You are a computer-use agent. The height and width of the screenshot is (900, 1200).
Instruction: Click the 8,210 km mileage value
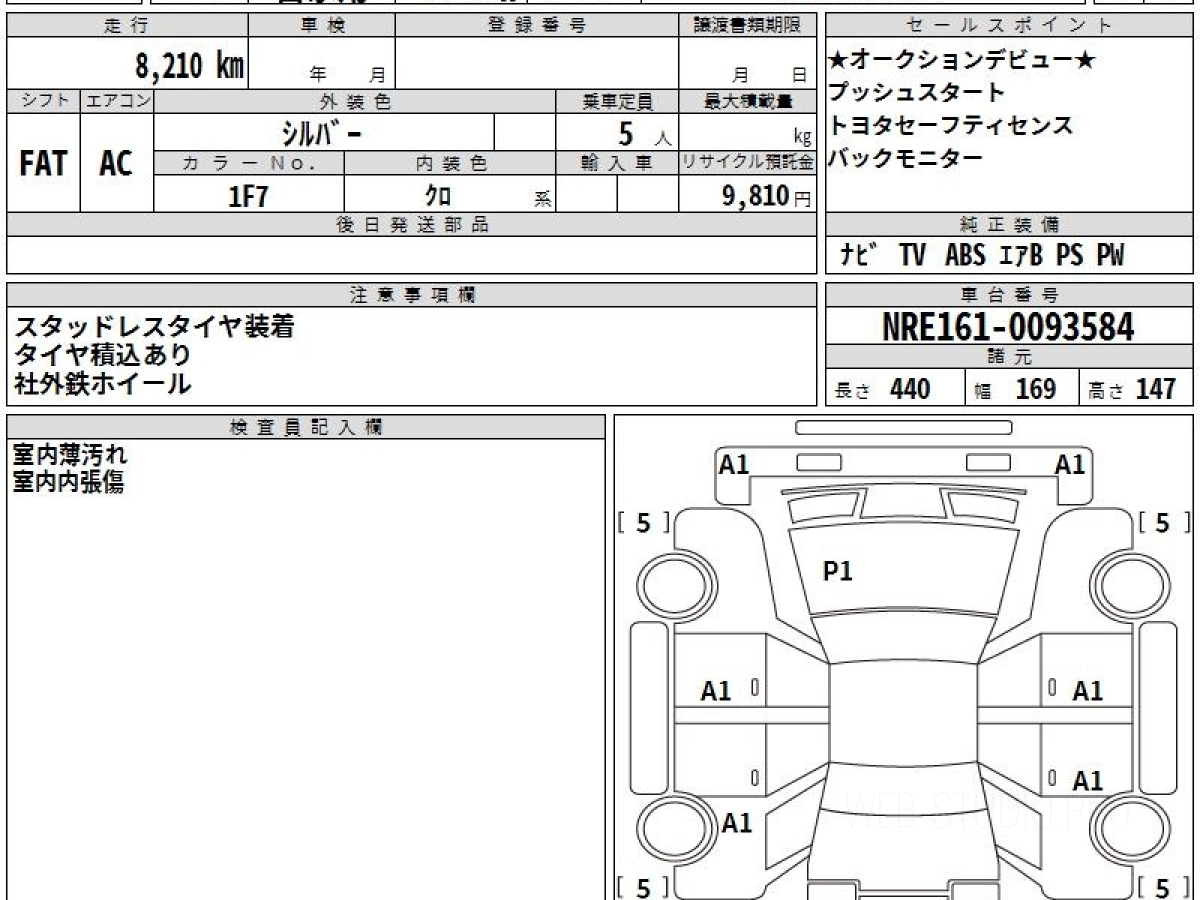[190, 66]
